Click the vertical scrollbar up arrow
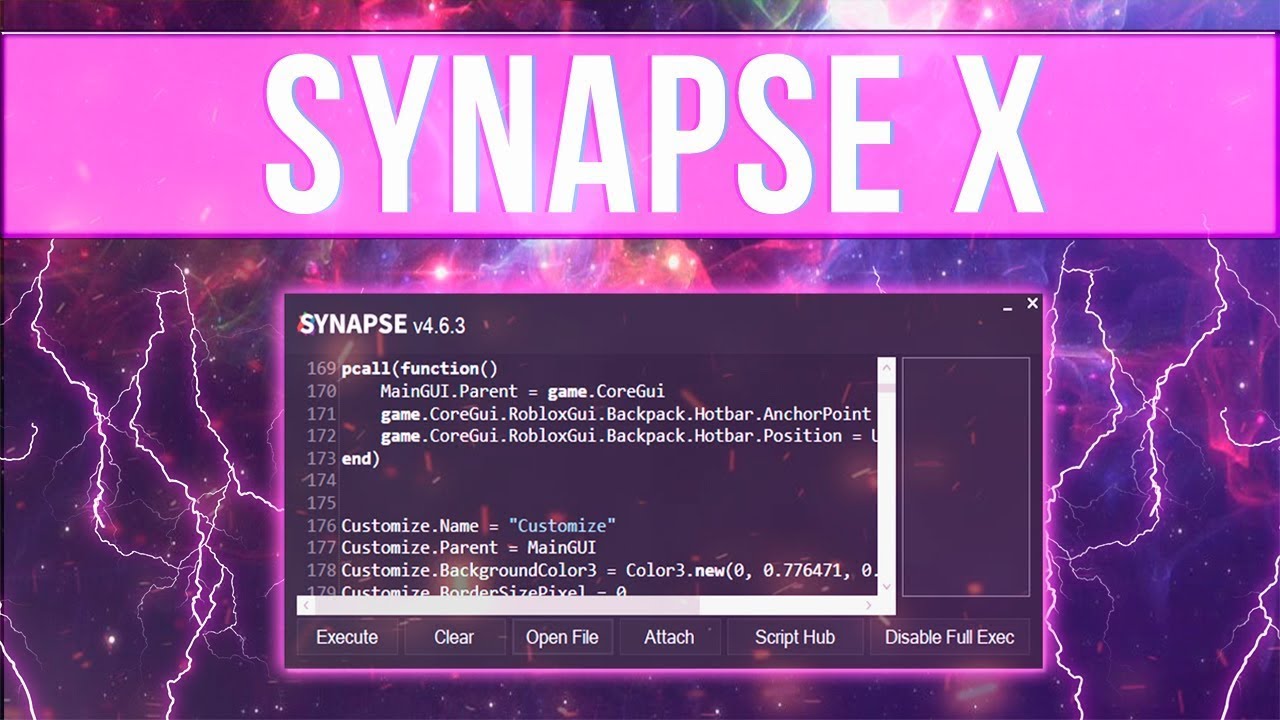 tap(886, 368)
